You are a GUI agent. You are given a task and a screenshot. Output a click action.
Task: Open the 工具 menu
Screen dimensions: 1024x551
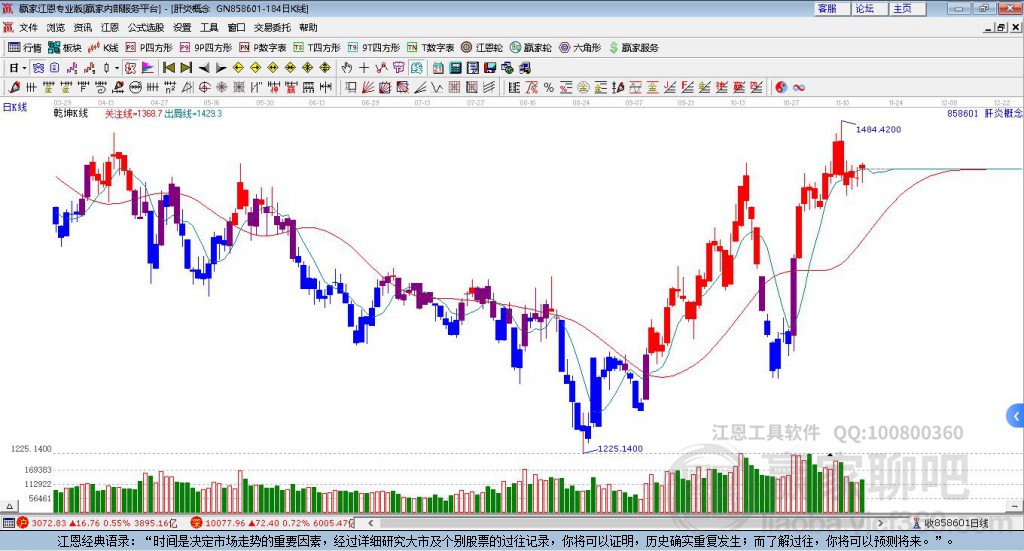(209, 27)
